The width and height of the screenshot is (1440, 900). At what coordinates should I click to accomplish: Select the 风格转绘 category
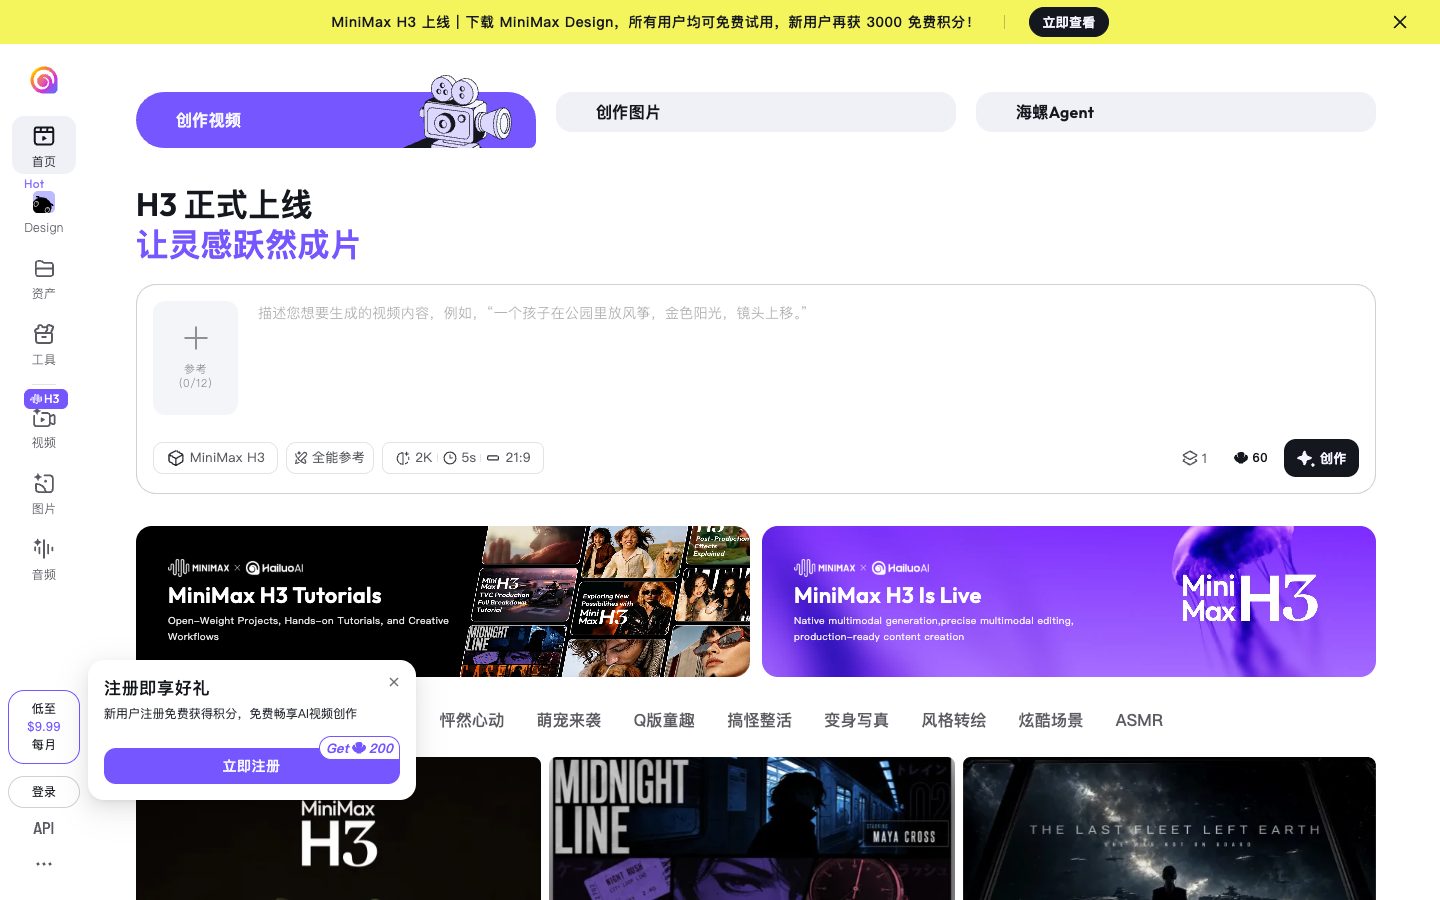coord(953,720)
